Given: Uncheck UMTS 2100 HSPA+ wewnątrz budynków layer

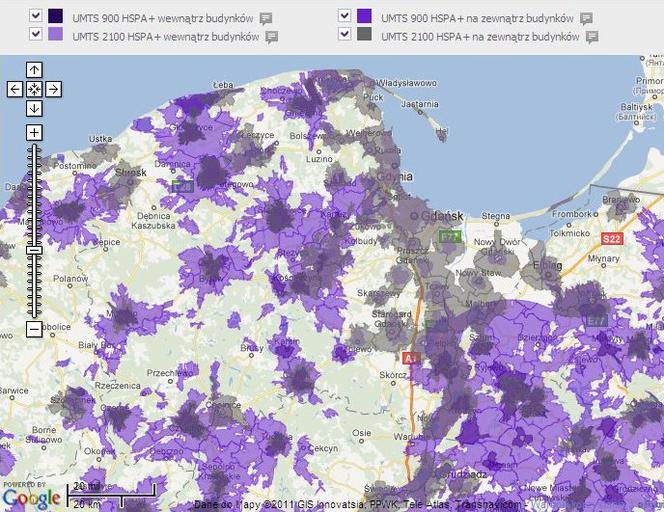Looking at the screenshot, I should (36, 34).
